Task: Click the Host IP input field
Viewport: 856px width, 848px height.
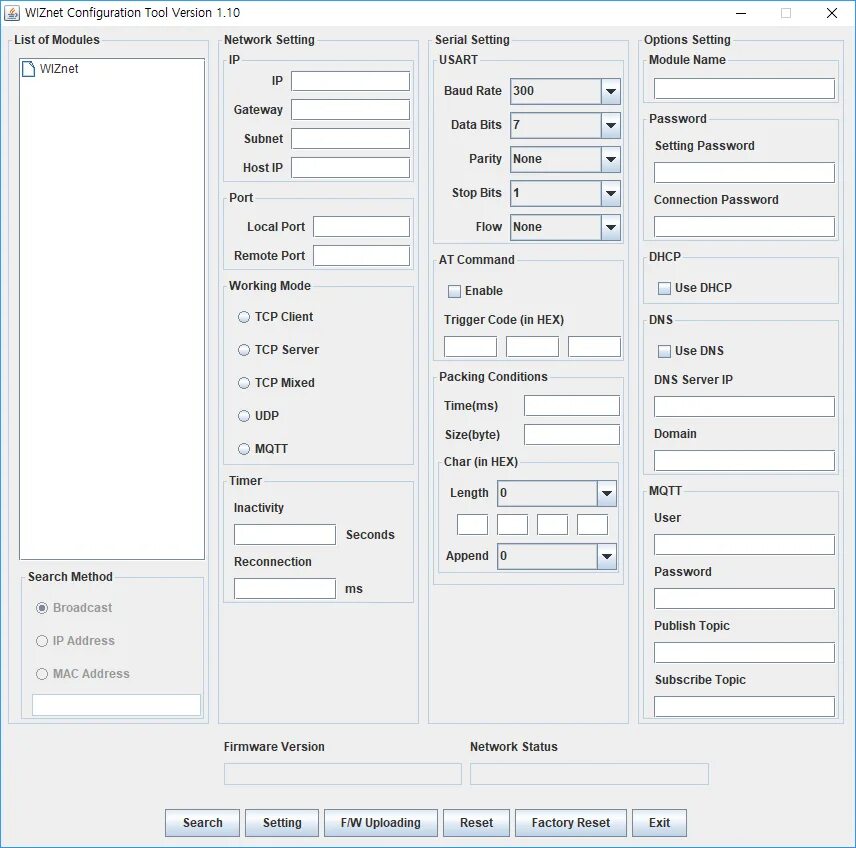Action: pyautogui.click(x=350, y=168)
